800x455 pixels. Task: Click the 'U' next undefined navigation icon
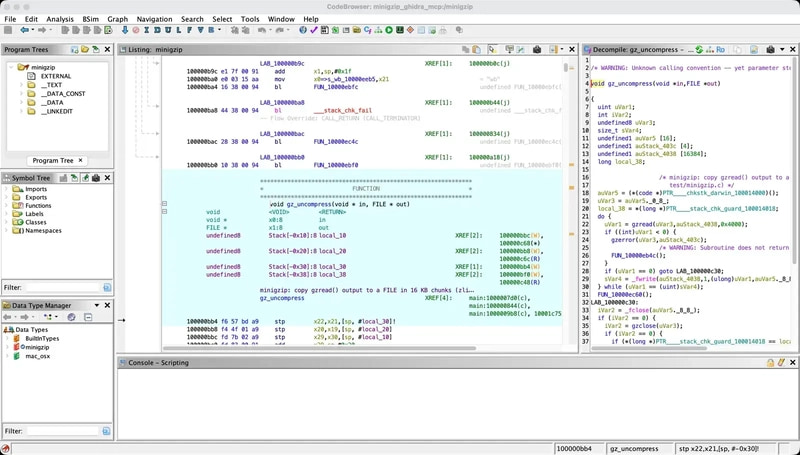[x=168, y=30]
